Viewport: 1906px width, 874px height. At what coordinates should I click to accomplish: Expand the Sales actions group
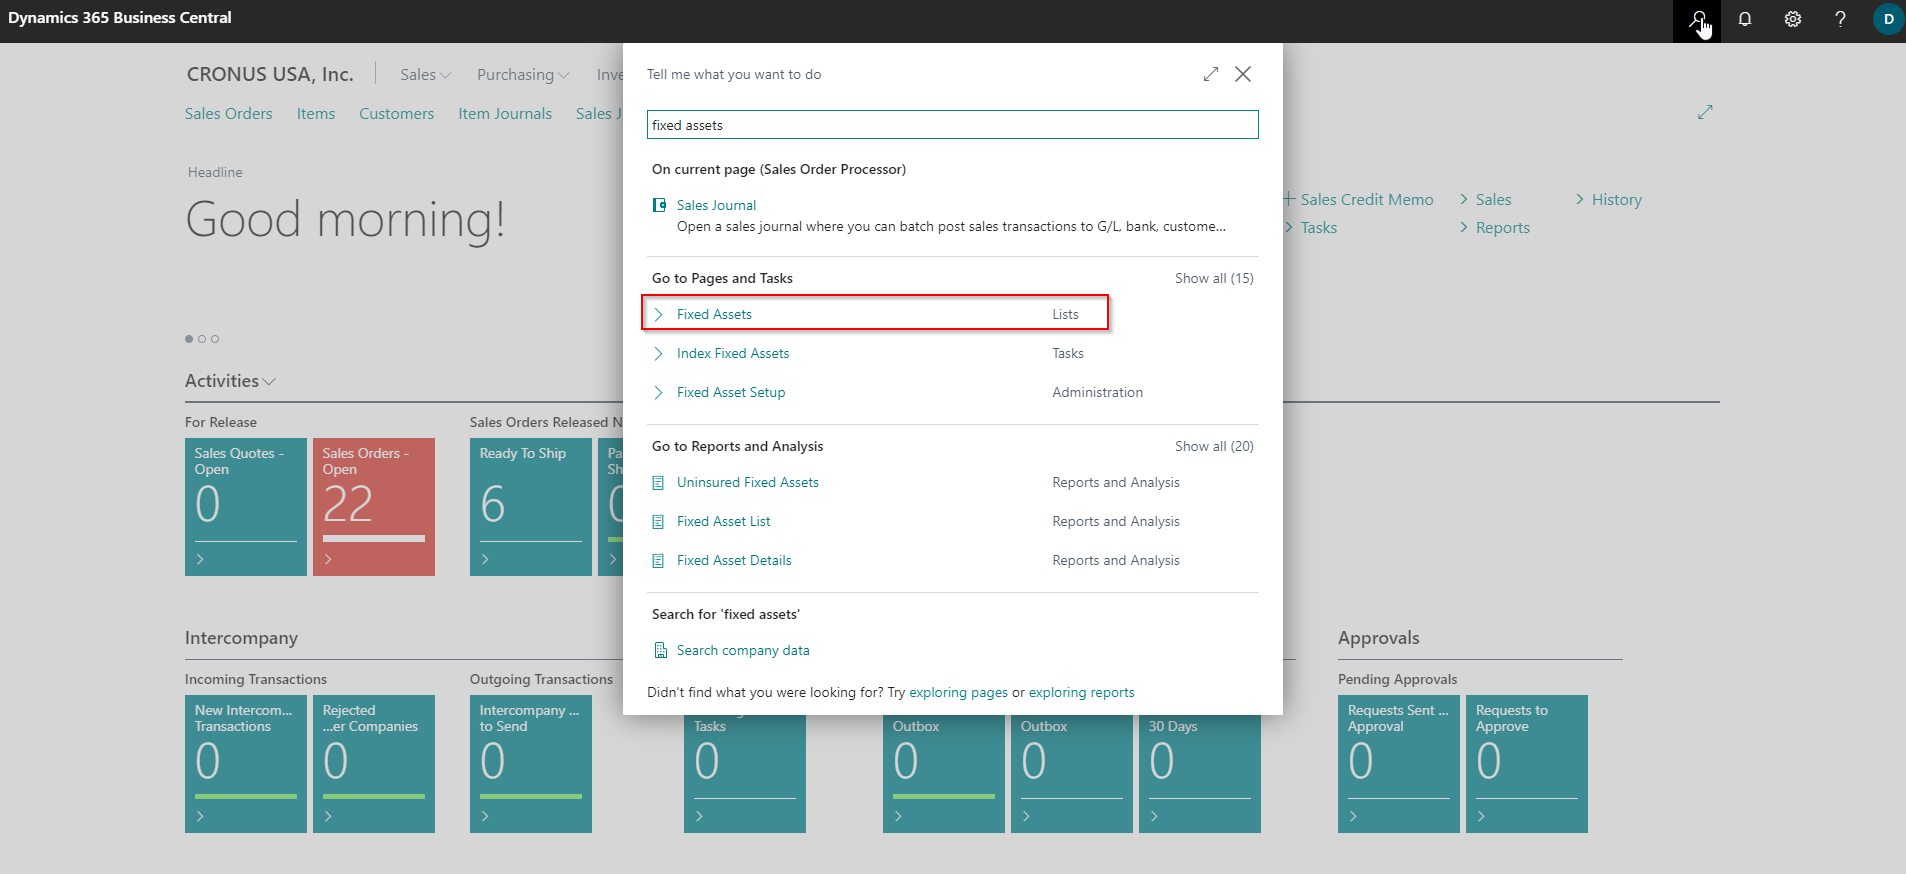point(1485,199)
